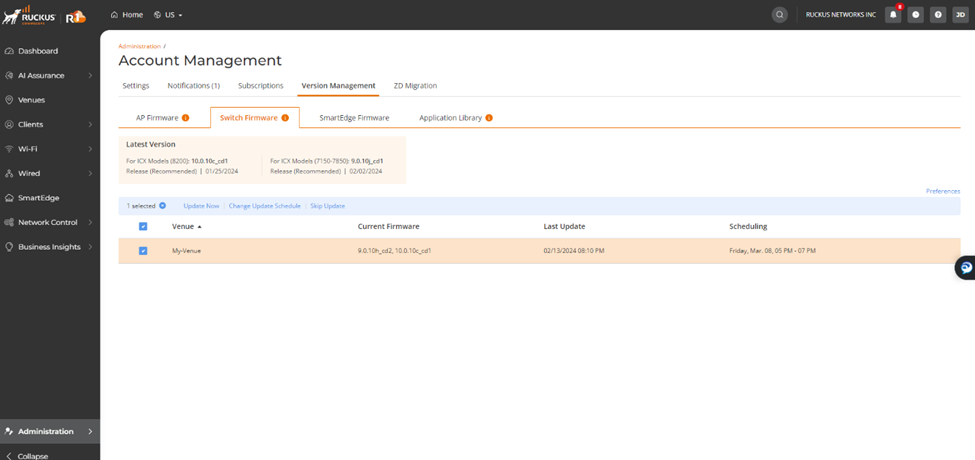Click Update Now
This screenshot has width=975, height=460.
201,206
